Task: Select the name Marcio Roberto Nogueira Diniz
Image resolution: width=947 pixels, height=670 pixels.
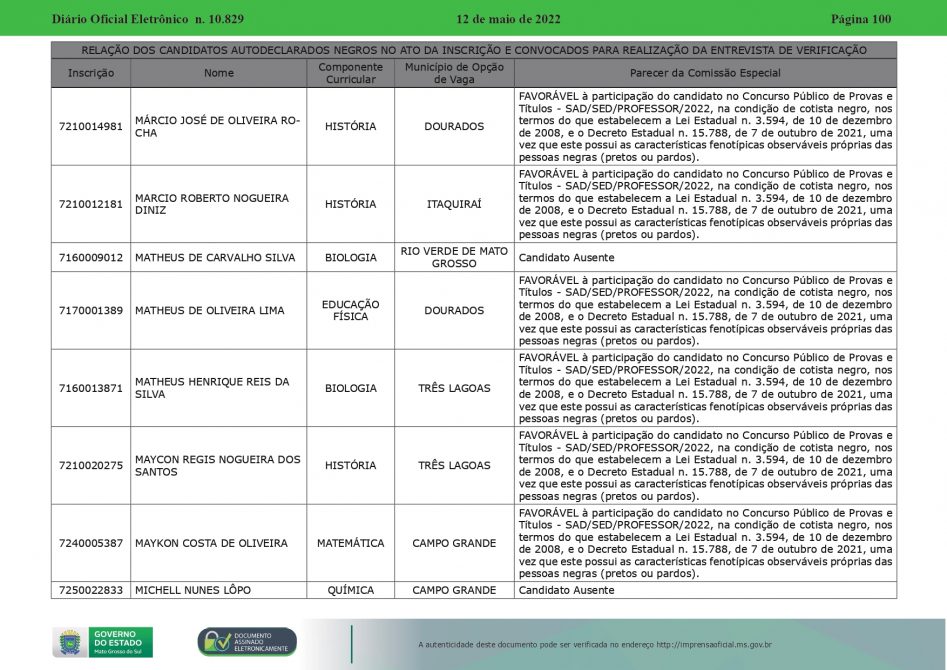Action: click(211, 204)
